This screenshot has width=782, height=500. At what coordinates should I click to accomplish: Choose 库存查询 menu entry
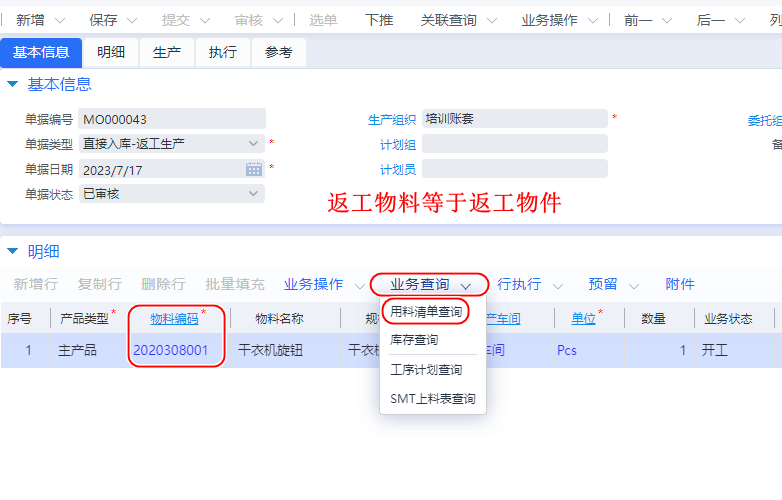(414, 340)
